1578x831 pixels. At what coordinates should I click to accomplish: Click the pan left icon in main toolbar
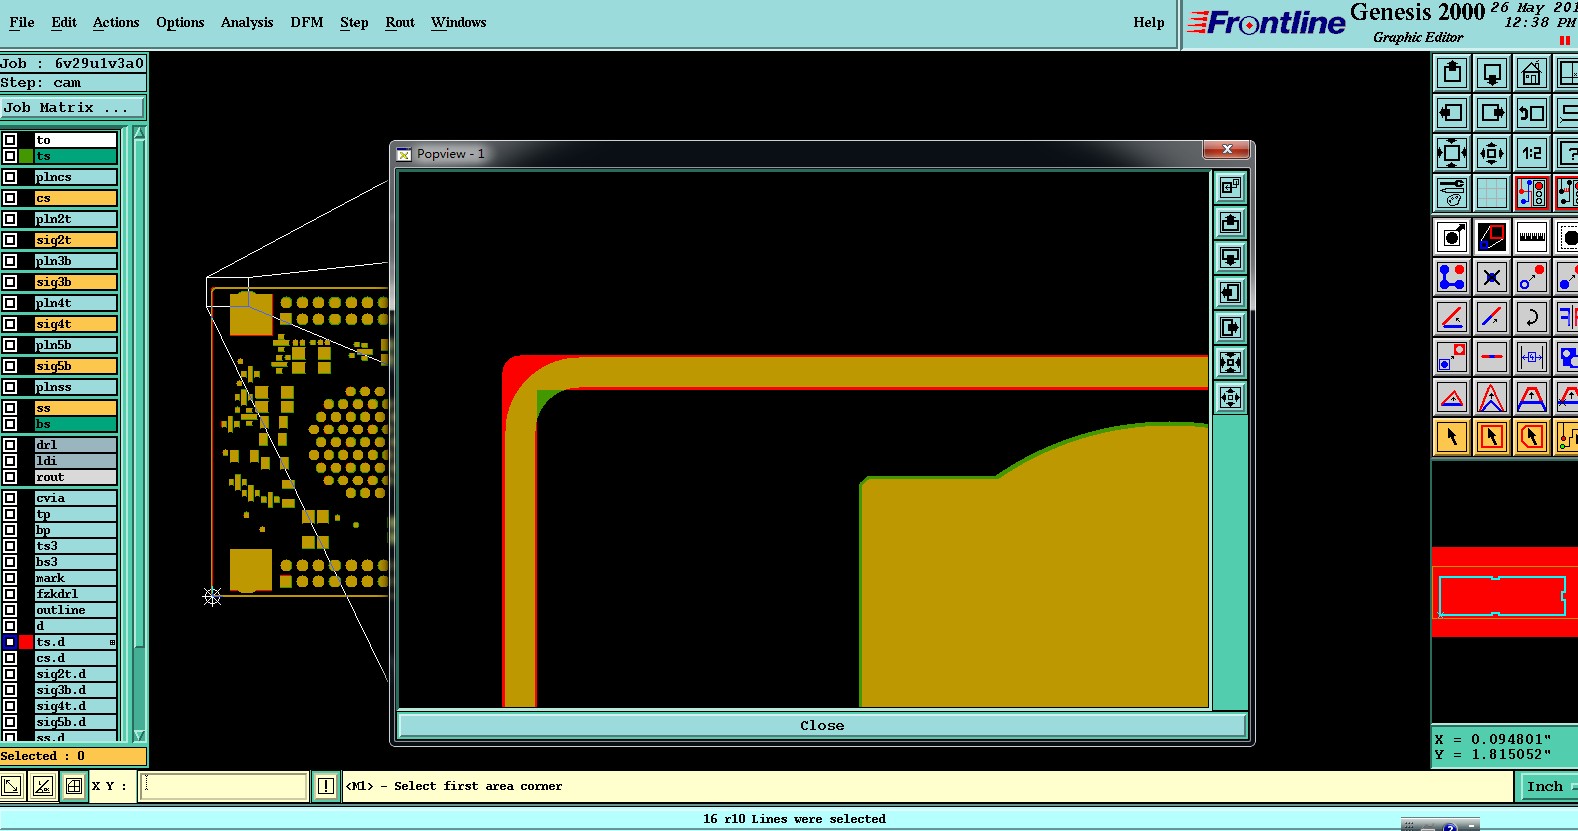(1452, 113)
